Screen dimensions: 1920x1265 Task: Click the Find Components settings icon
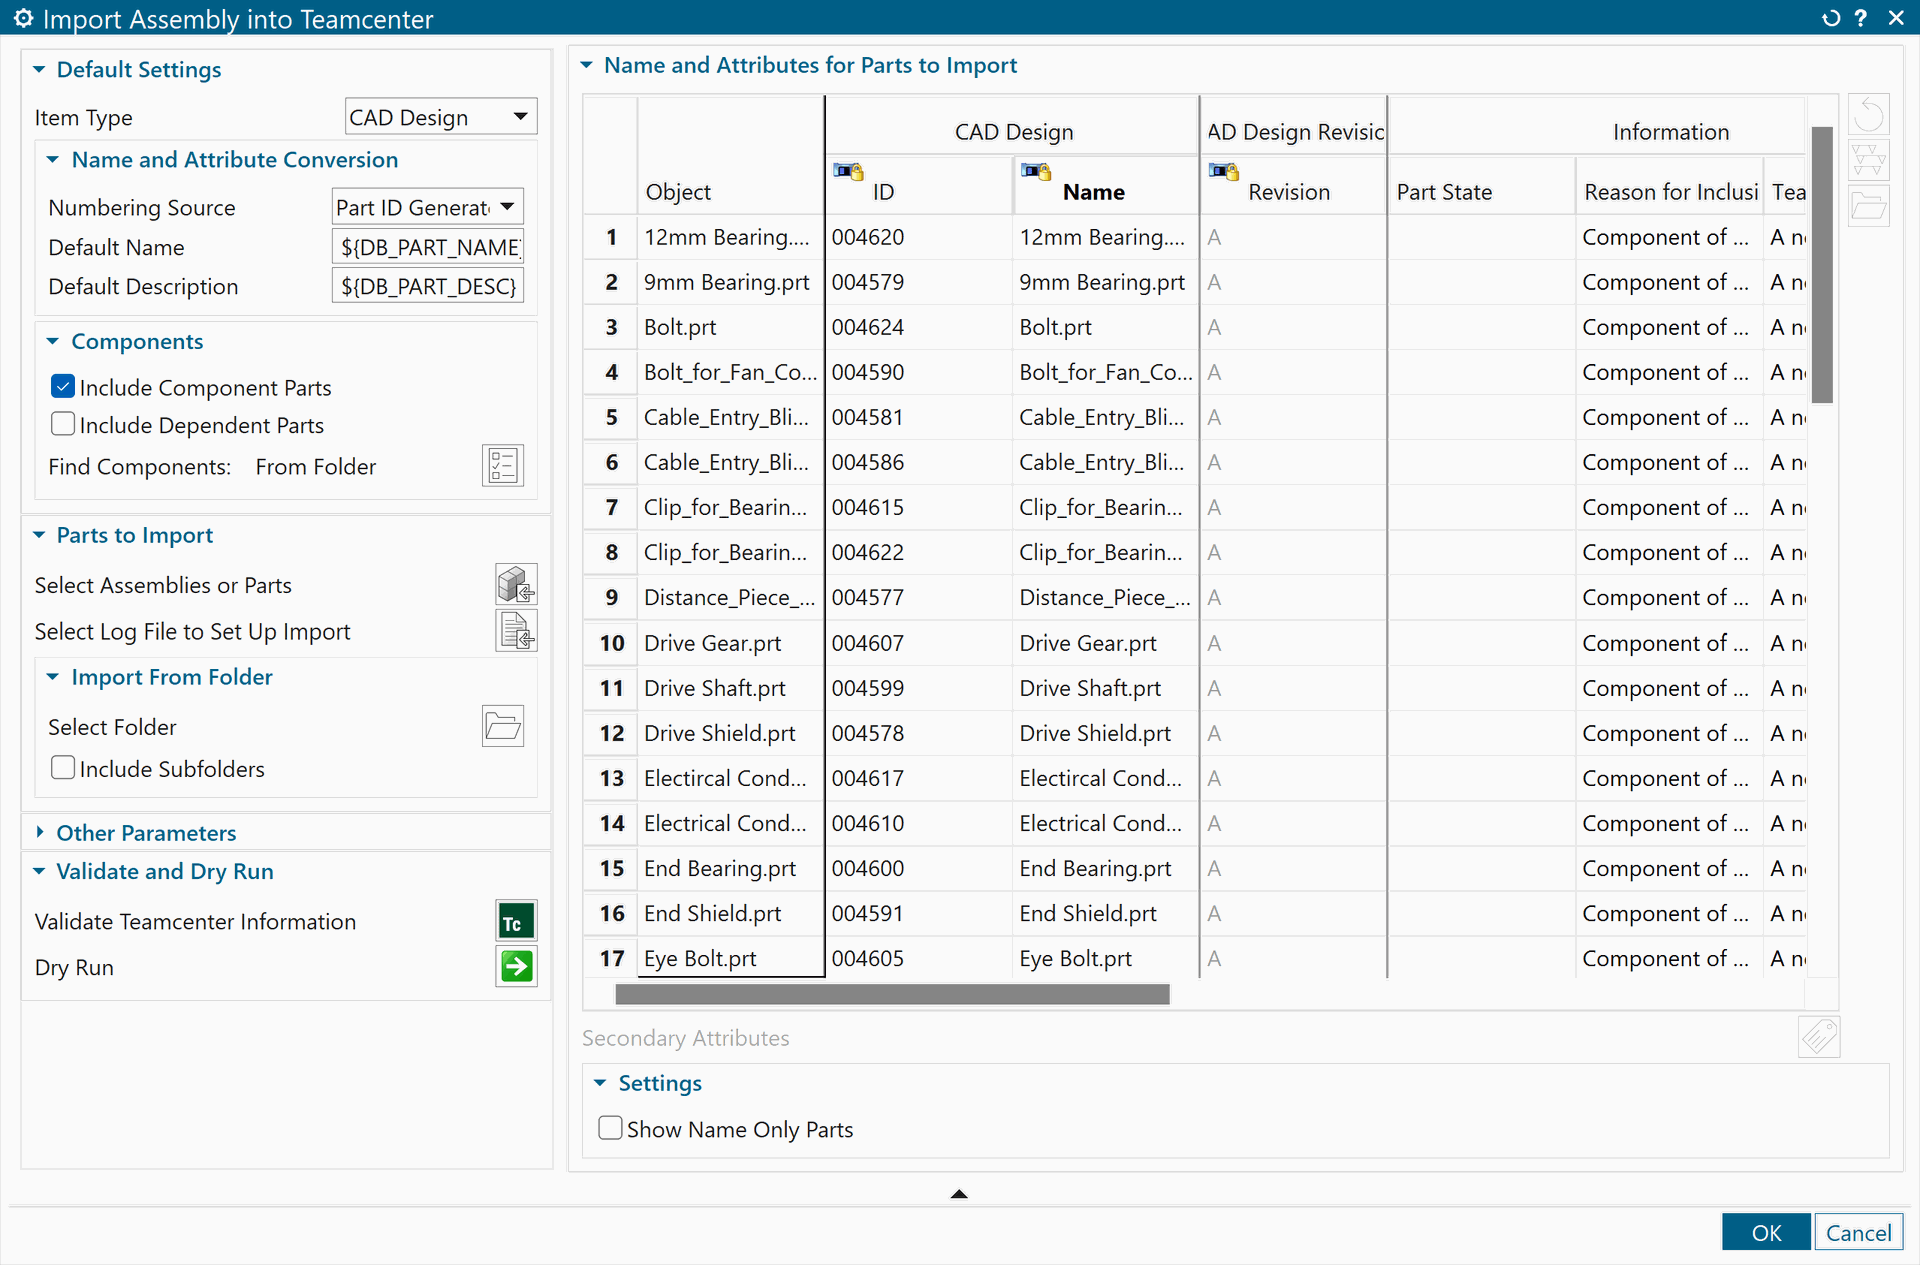pos(502,466)
